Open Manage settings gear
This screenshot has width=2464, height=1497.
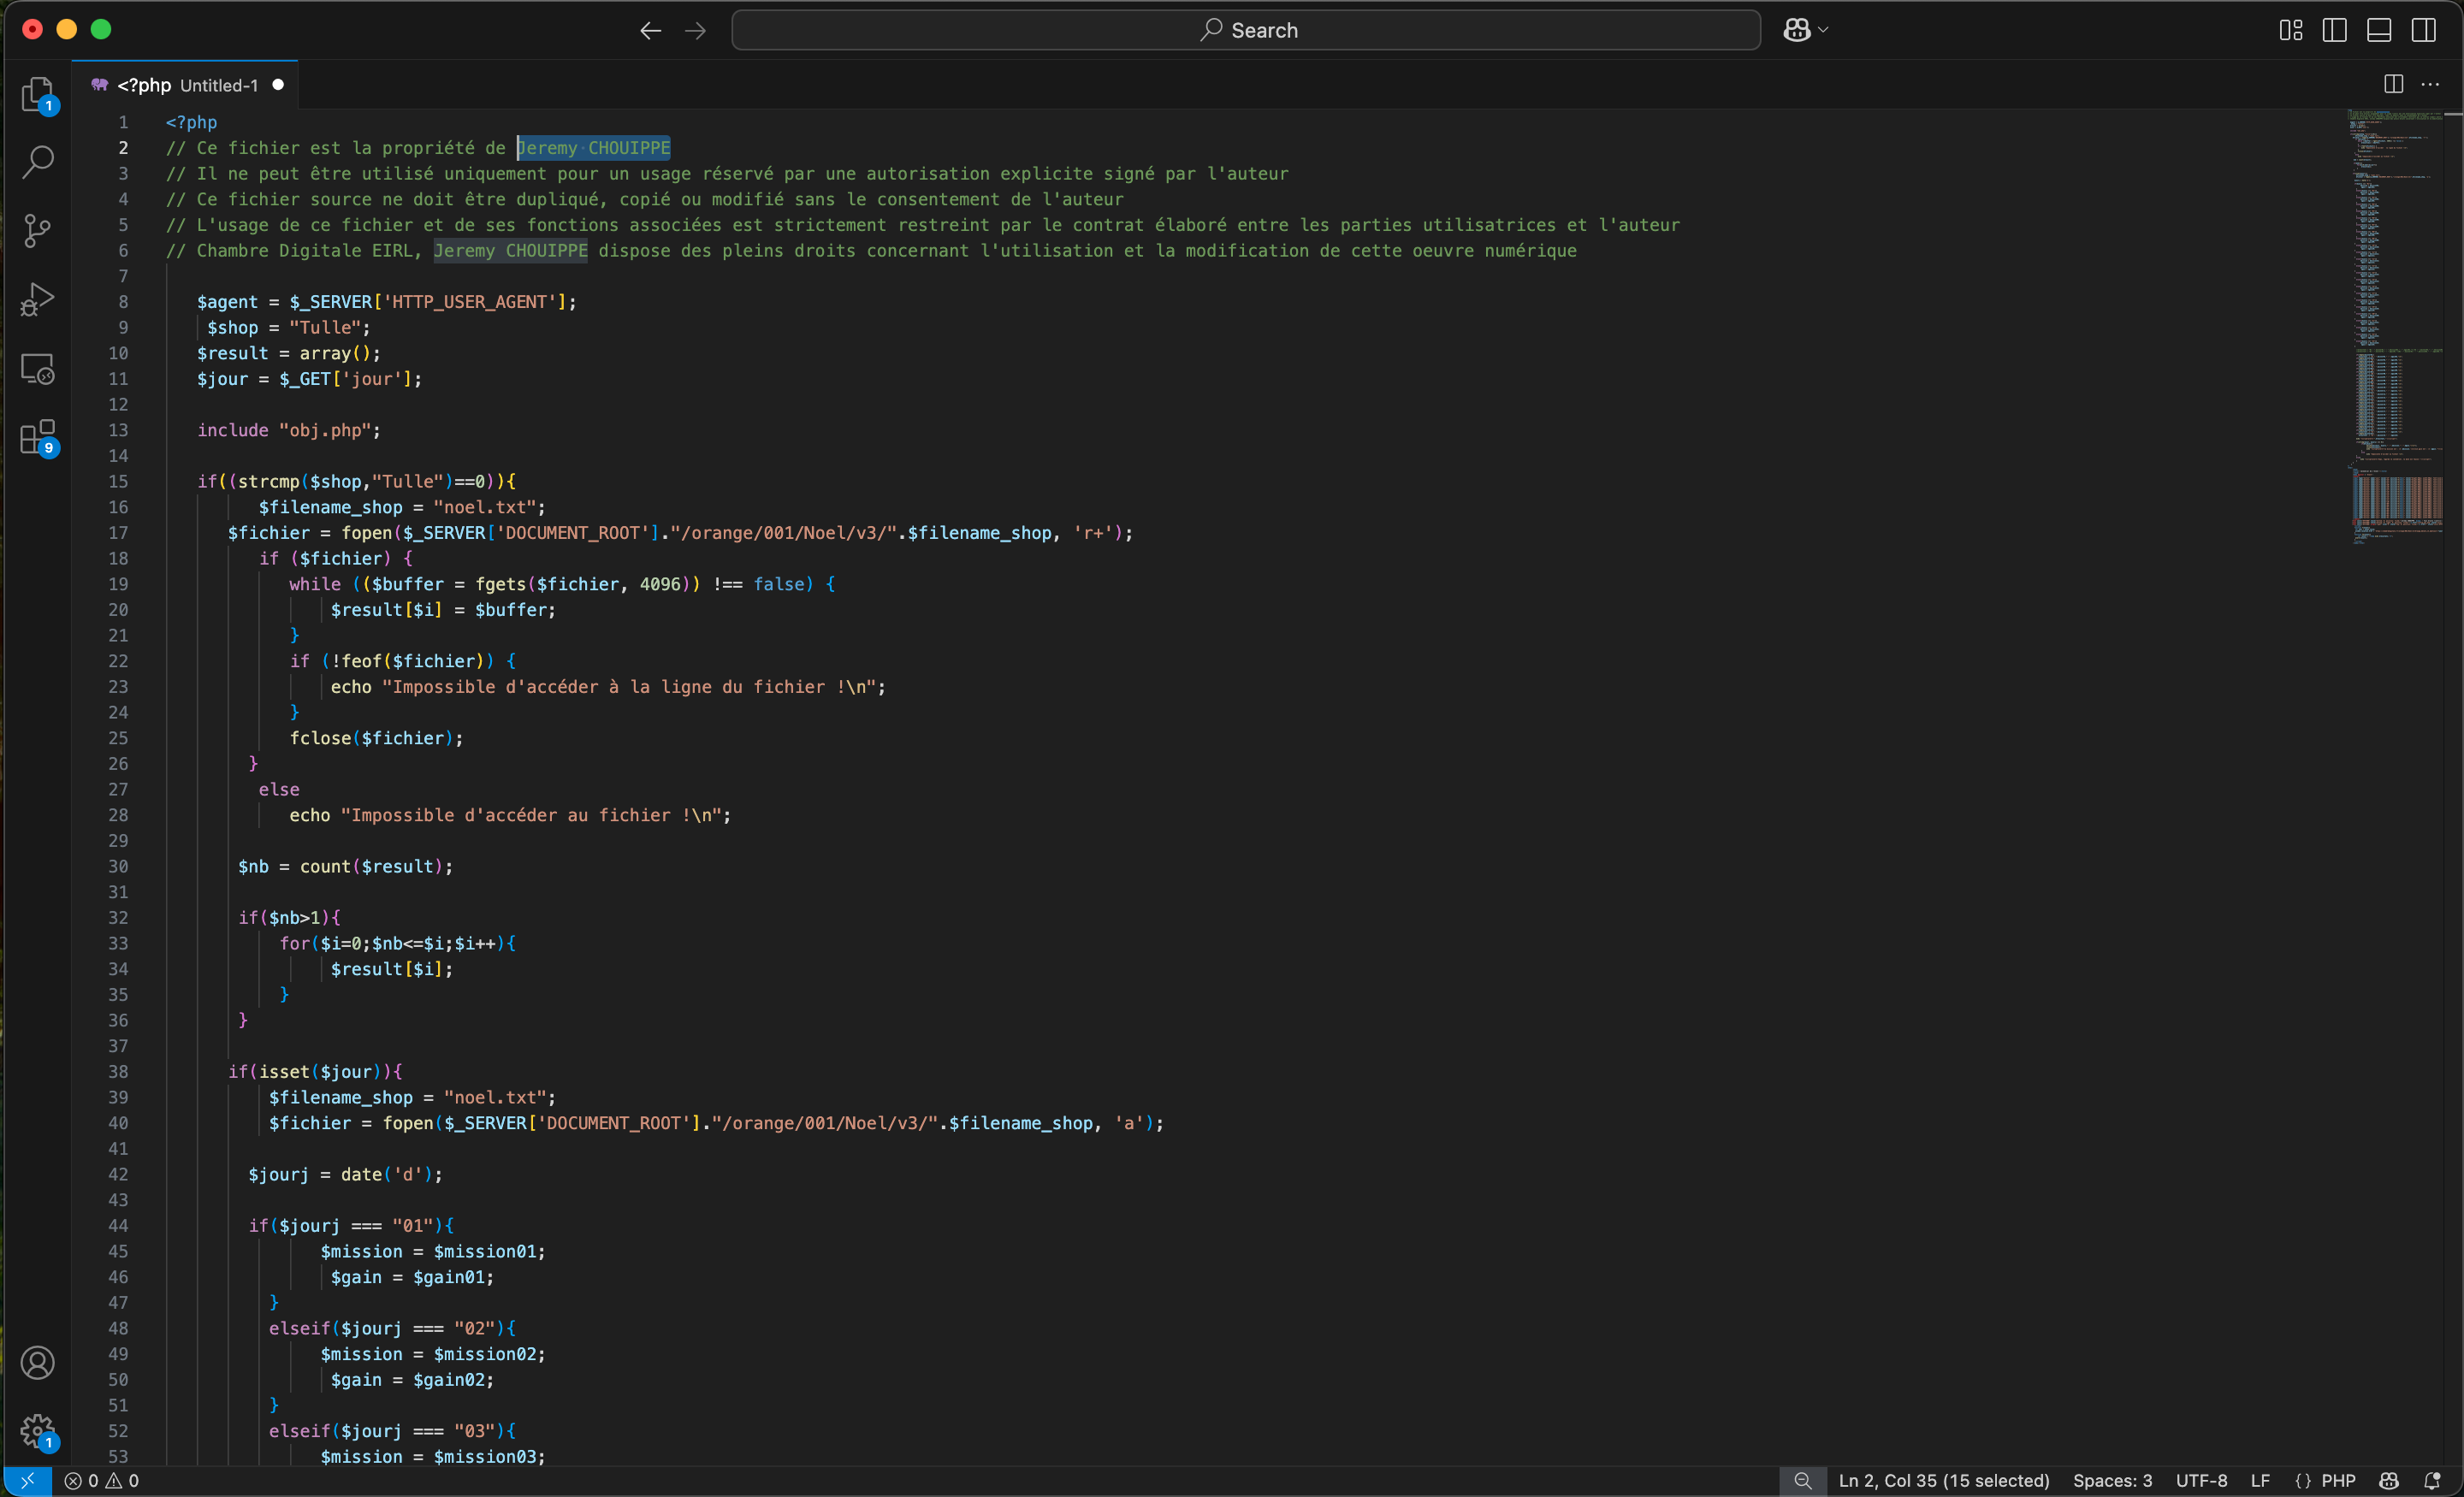(37, 1430)
